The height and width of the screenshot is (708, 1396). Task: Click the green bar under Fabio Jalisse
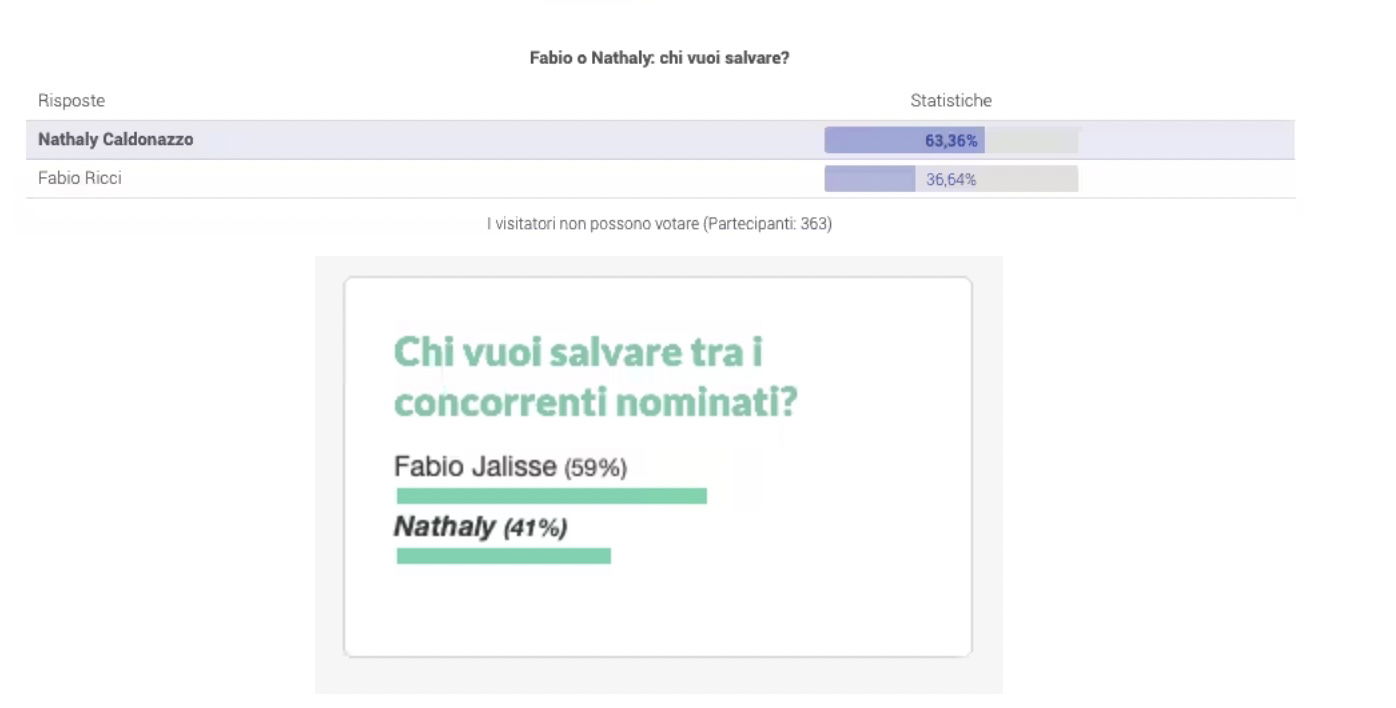click(552, 496)
